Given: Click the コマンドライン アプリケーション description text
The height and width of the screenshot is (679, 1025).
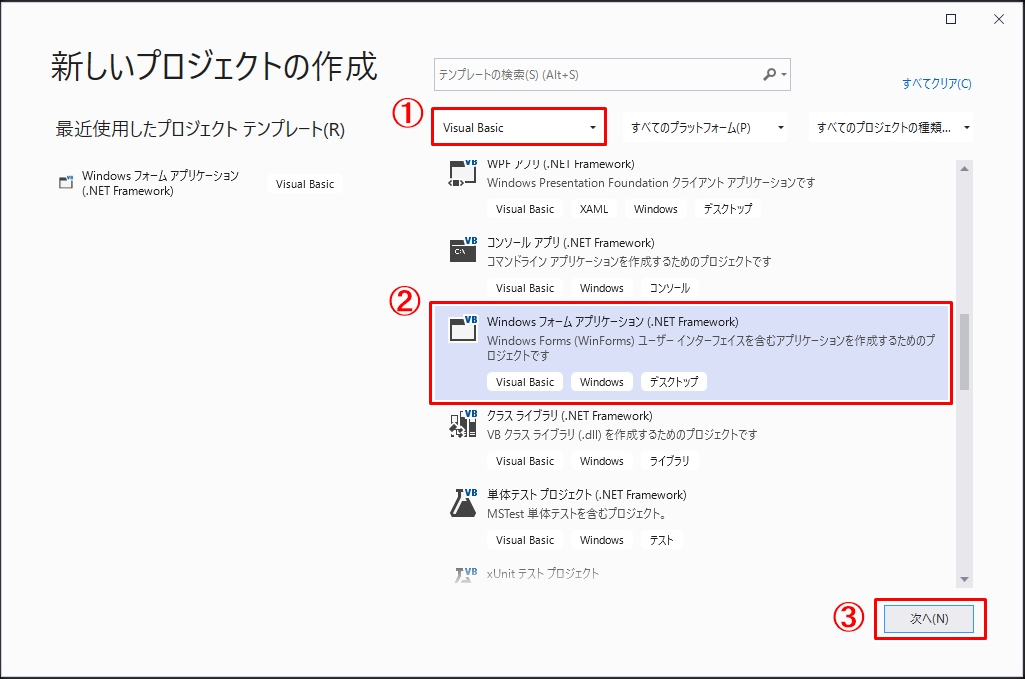Looking at the screenshot, I should pos(629,261).
